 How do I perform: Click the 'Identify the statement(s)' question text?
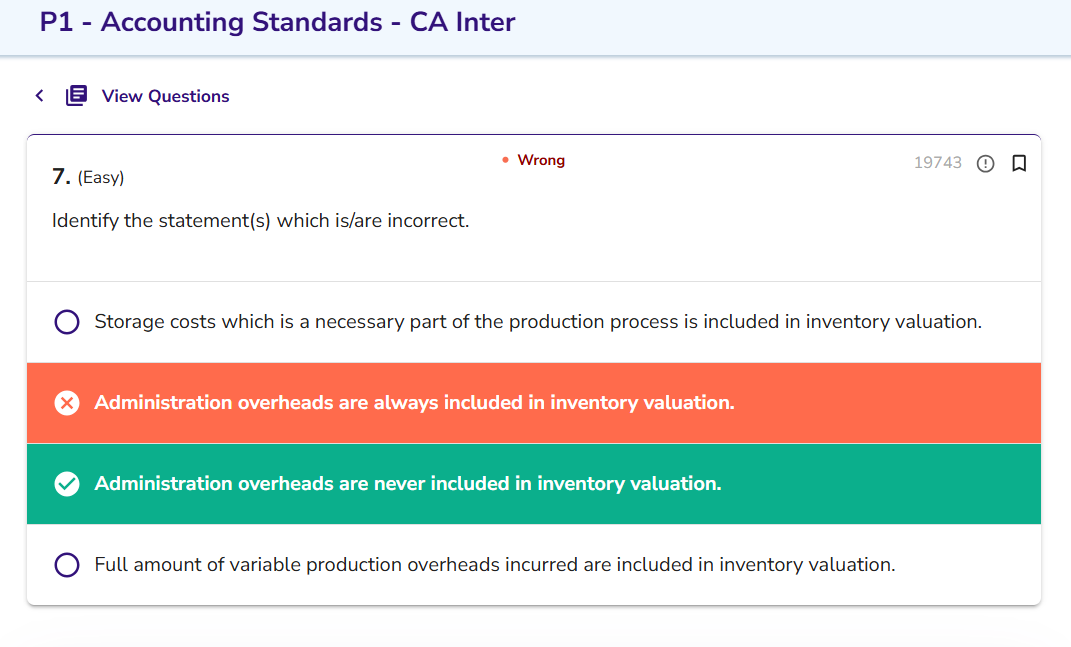(x=260, y=220)
